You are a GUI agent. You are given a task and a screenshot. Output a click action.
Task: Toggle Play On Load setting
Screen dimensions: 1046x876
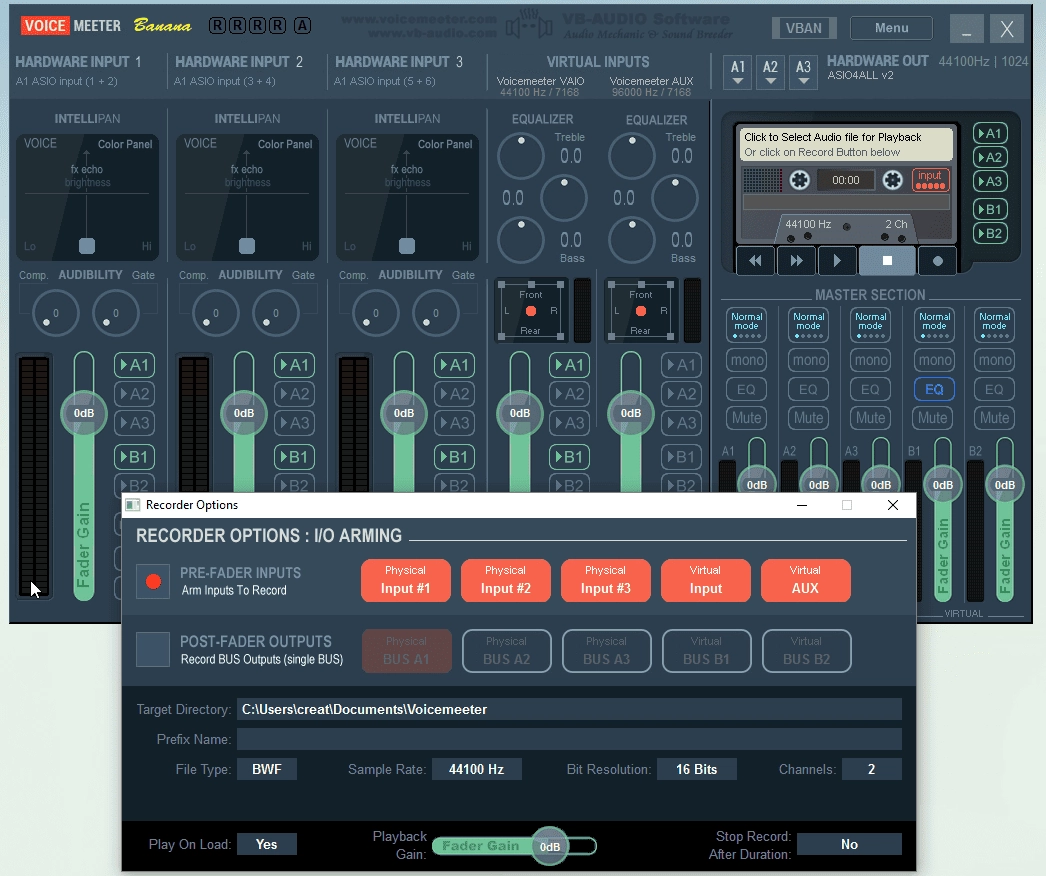(266, 845)
